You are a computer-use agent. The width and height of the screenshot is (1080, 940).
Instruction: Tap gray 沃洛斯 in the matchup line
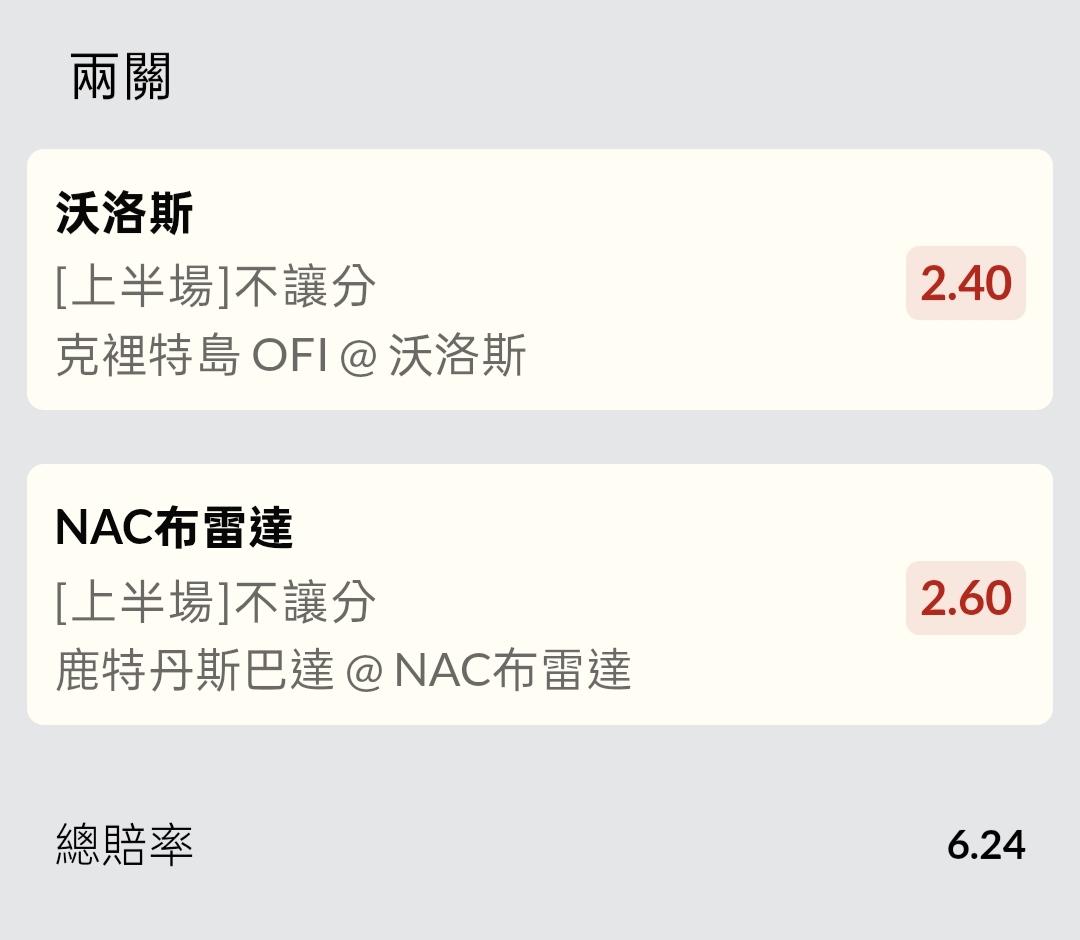[x=457, y=357]
